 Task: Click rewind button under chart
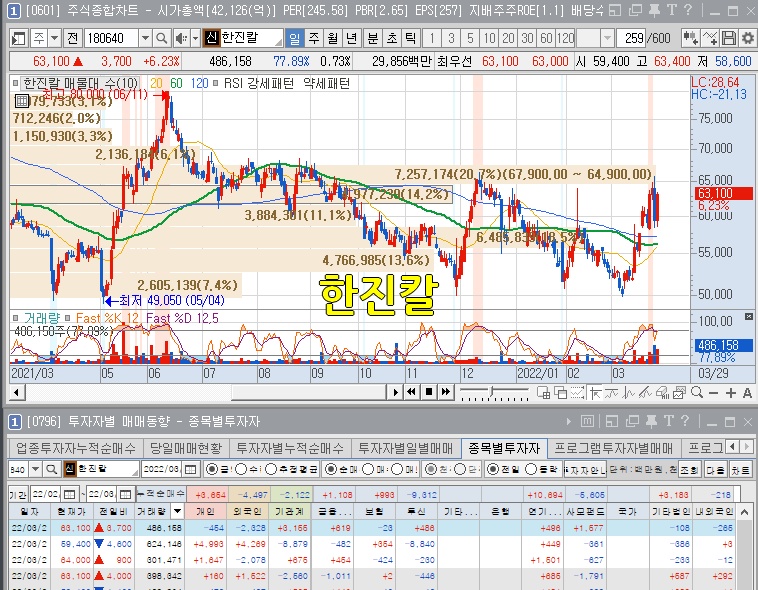pos(412,392)
